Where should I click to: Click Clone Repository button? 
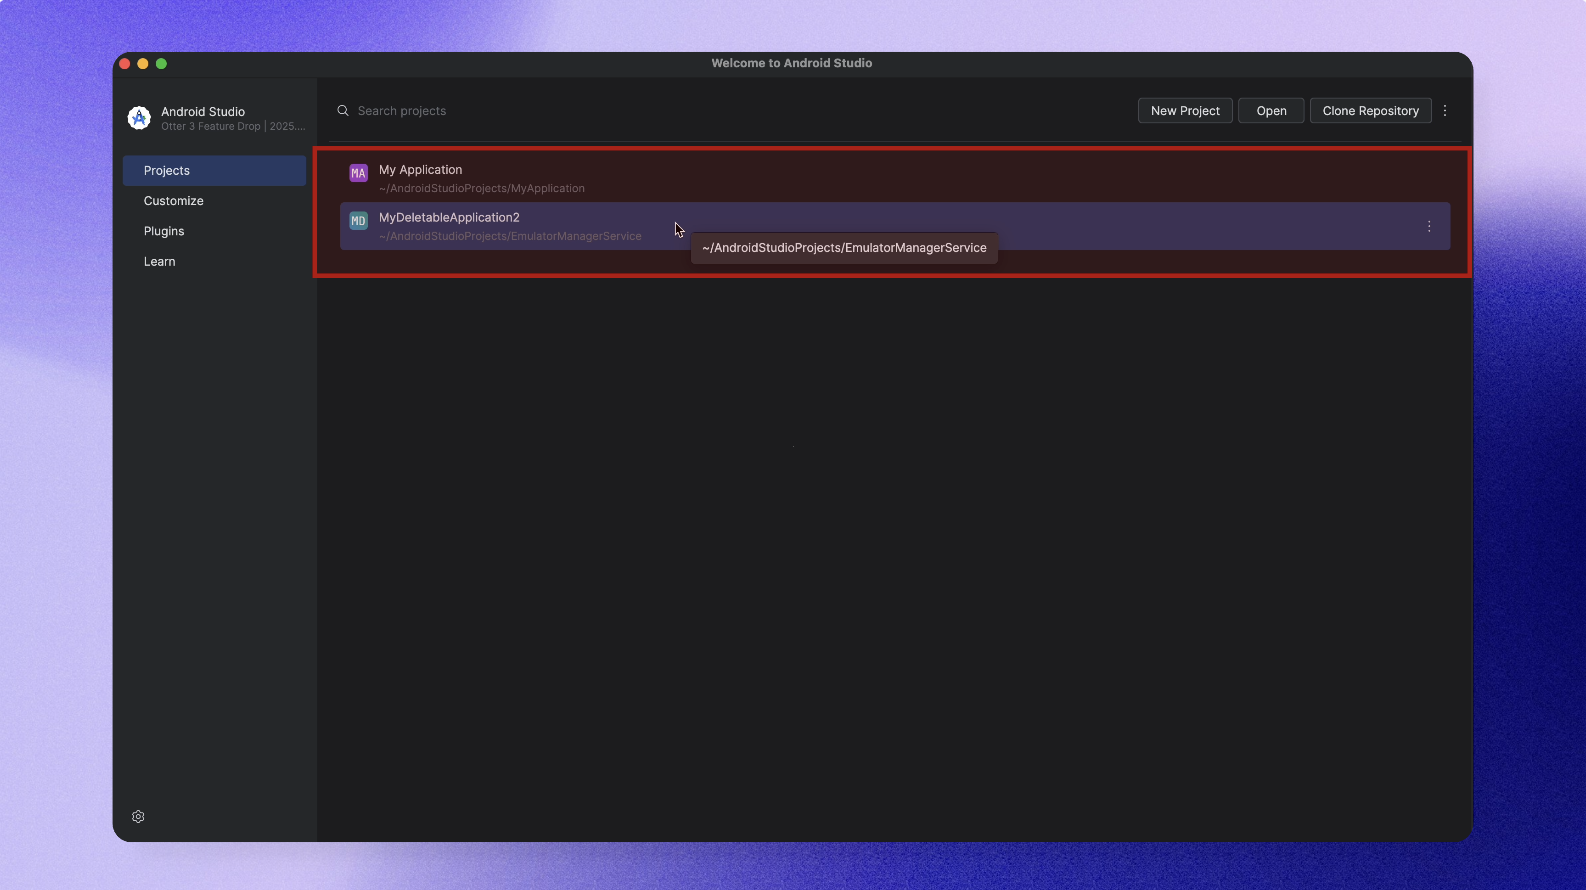1370,111
